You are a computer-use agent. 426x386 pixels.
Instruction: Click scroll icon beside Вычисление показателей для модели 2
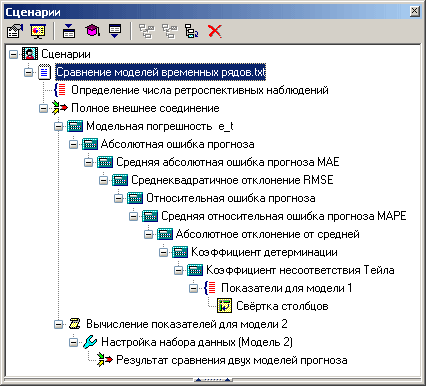pyautogui.click(x=75, y=324)
